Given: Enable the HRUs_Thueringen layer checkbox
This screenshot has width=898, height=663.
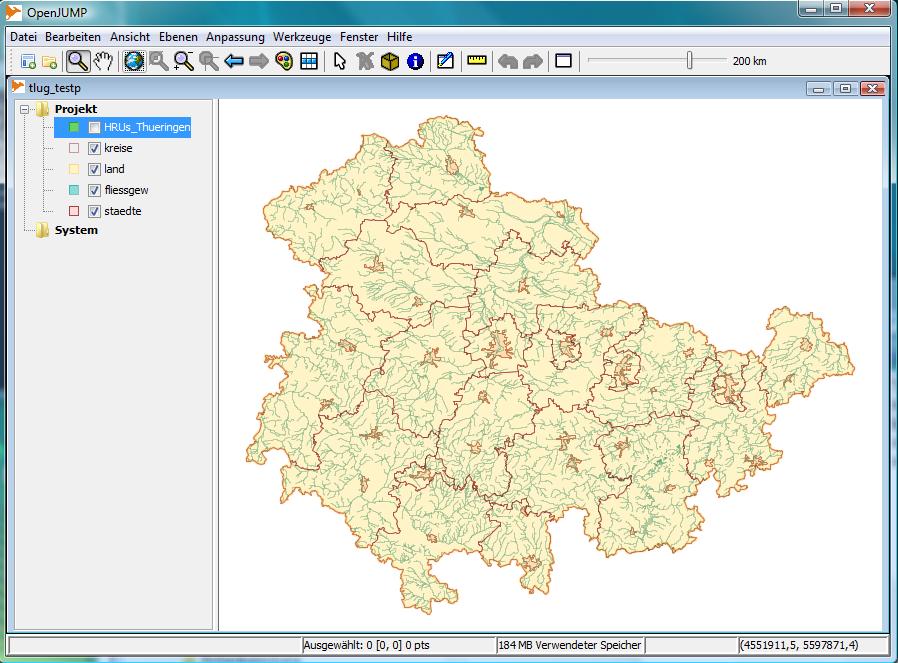Looking at the screenshot, I should tap(94, 128).
